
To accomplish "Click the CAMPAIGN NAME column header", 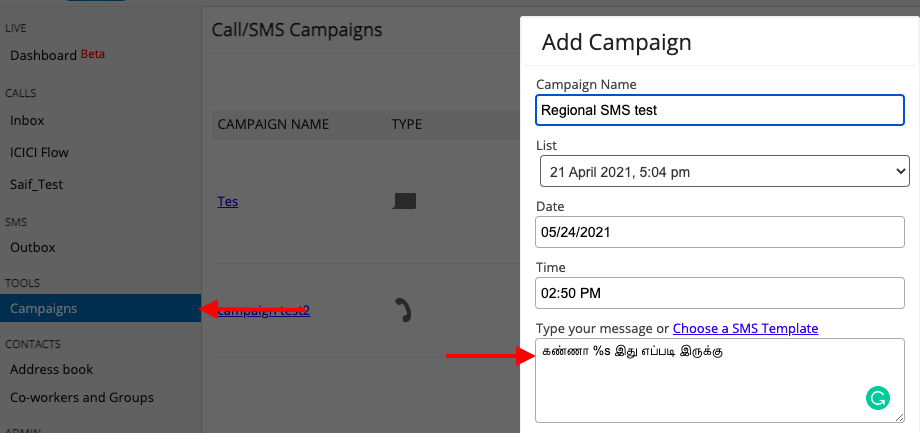I will (273, 124).
